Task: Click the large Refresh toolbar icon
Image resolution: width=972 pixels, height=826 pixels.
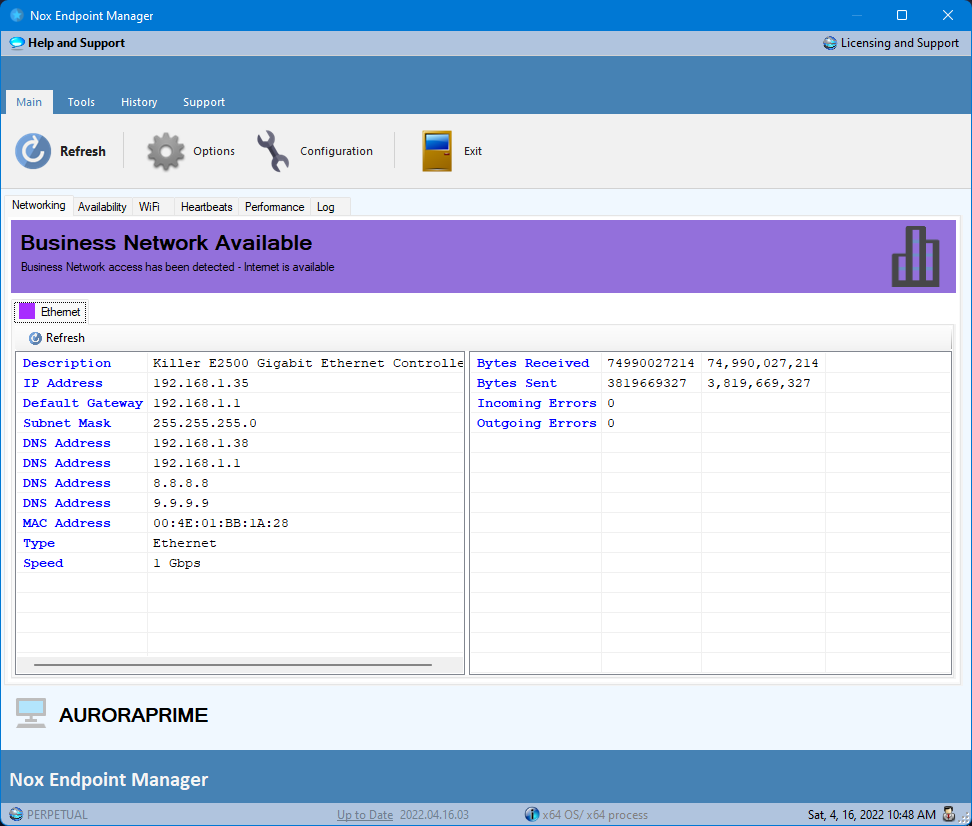Action: pos(33,151)
